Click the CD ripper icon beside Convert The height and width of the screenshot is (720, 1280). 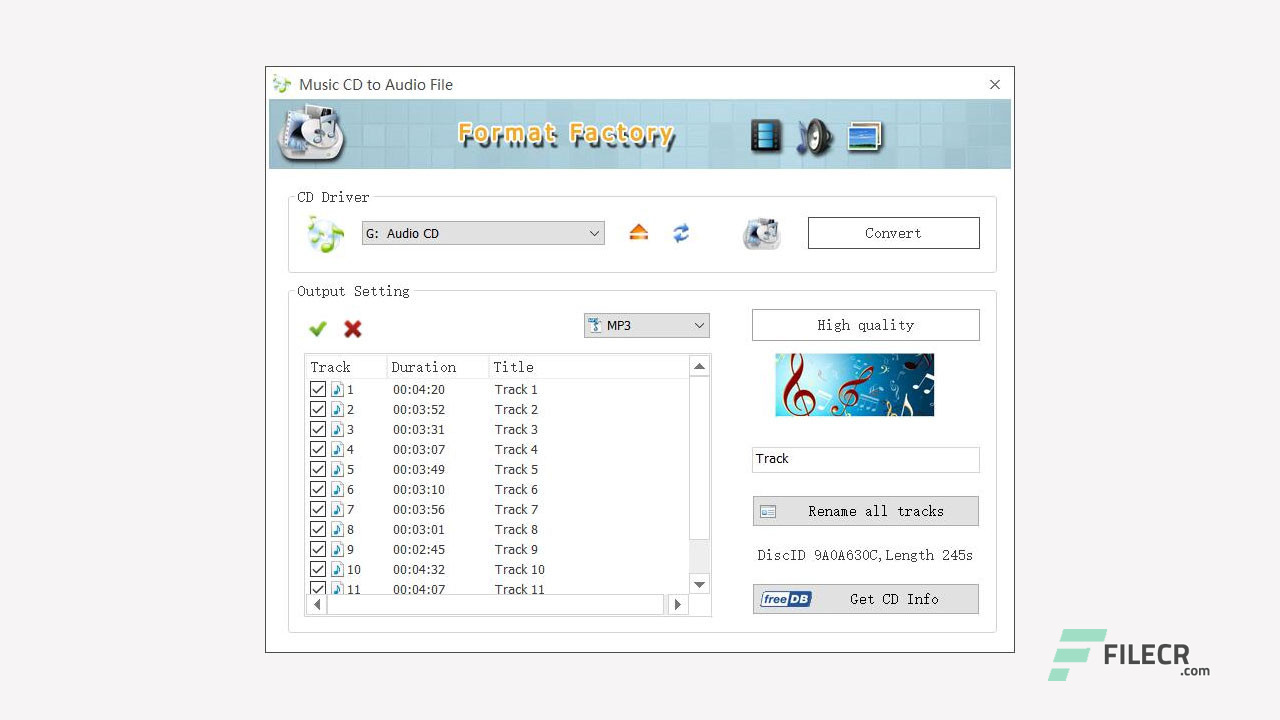[x=761, y=234]
